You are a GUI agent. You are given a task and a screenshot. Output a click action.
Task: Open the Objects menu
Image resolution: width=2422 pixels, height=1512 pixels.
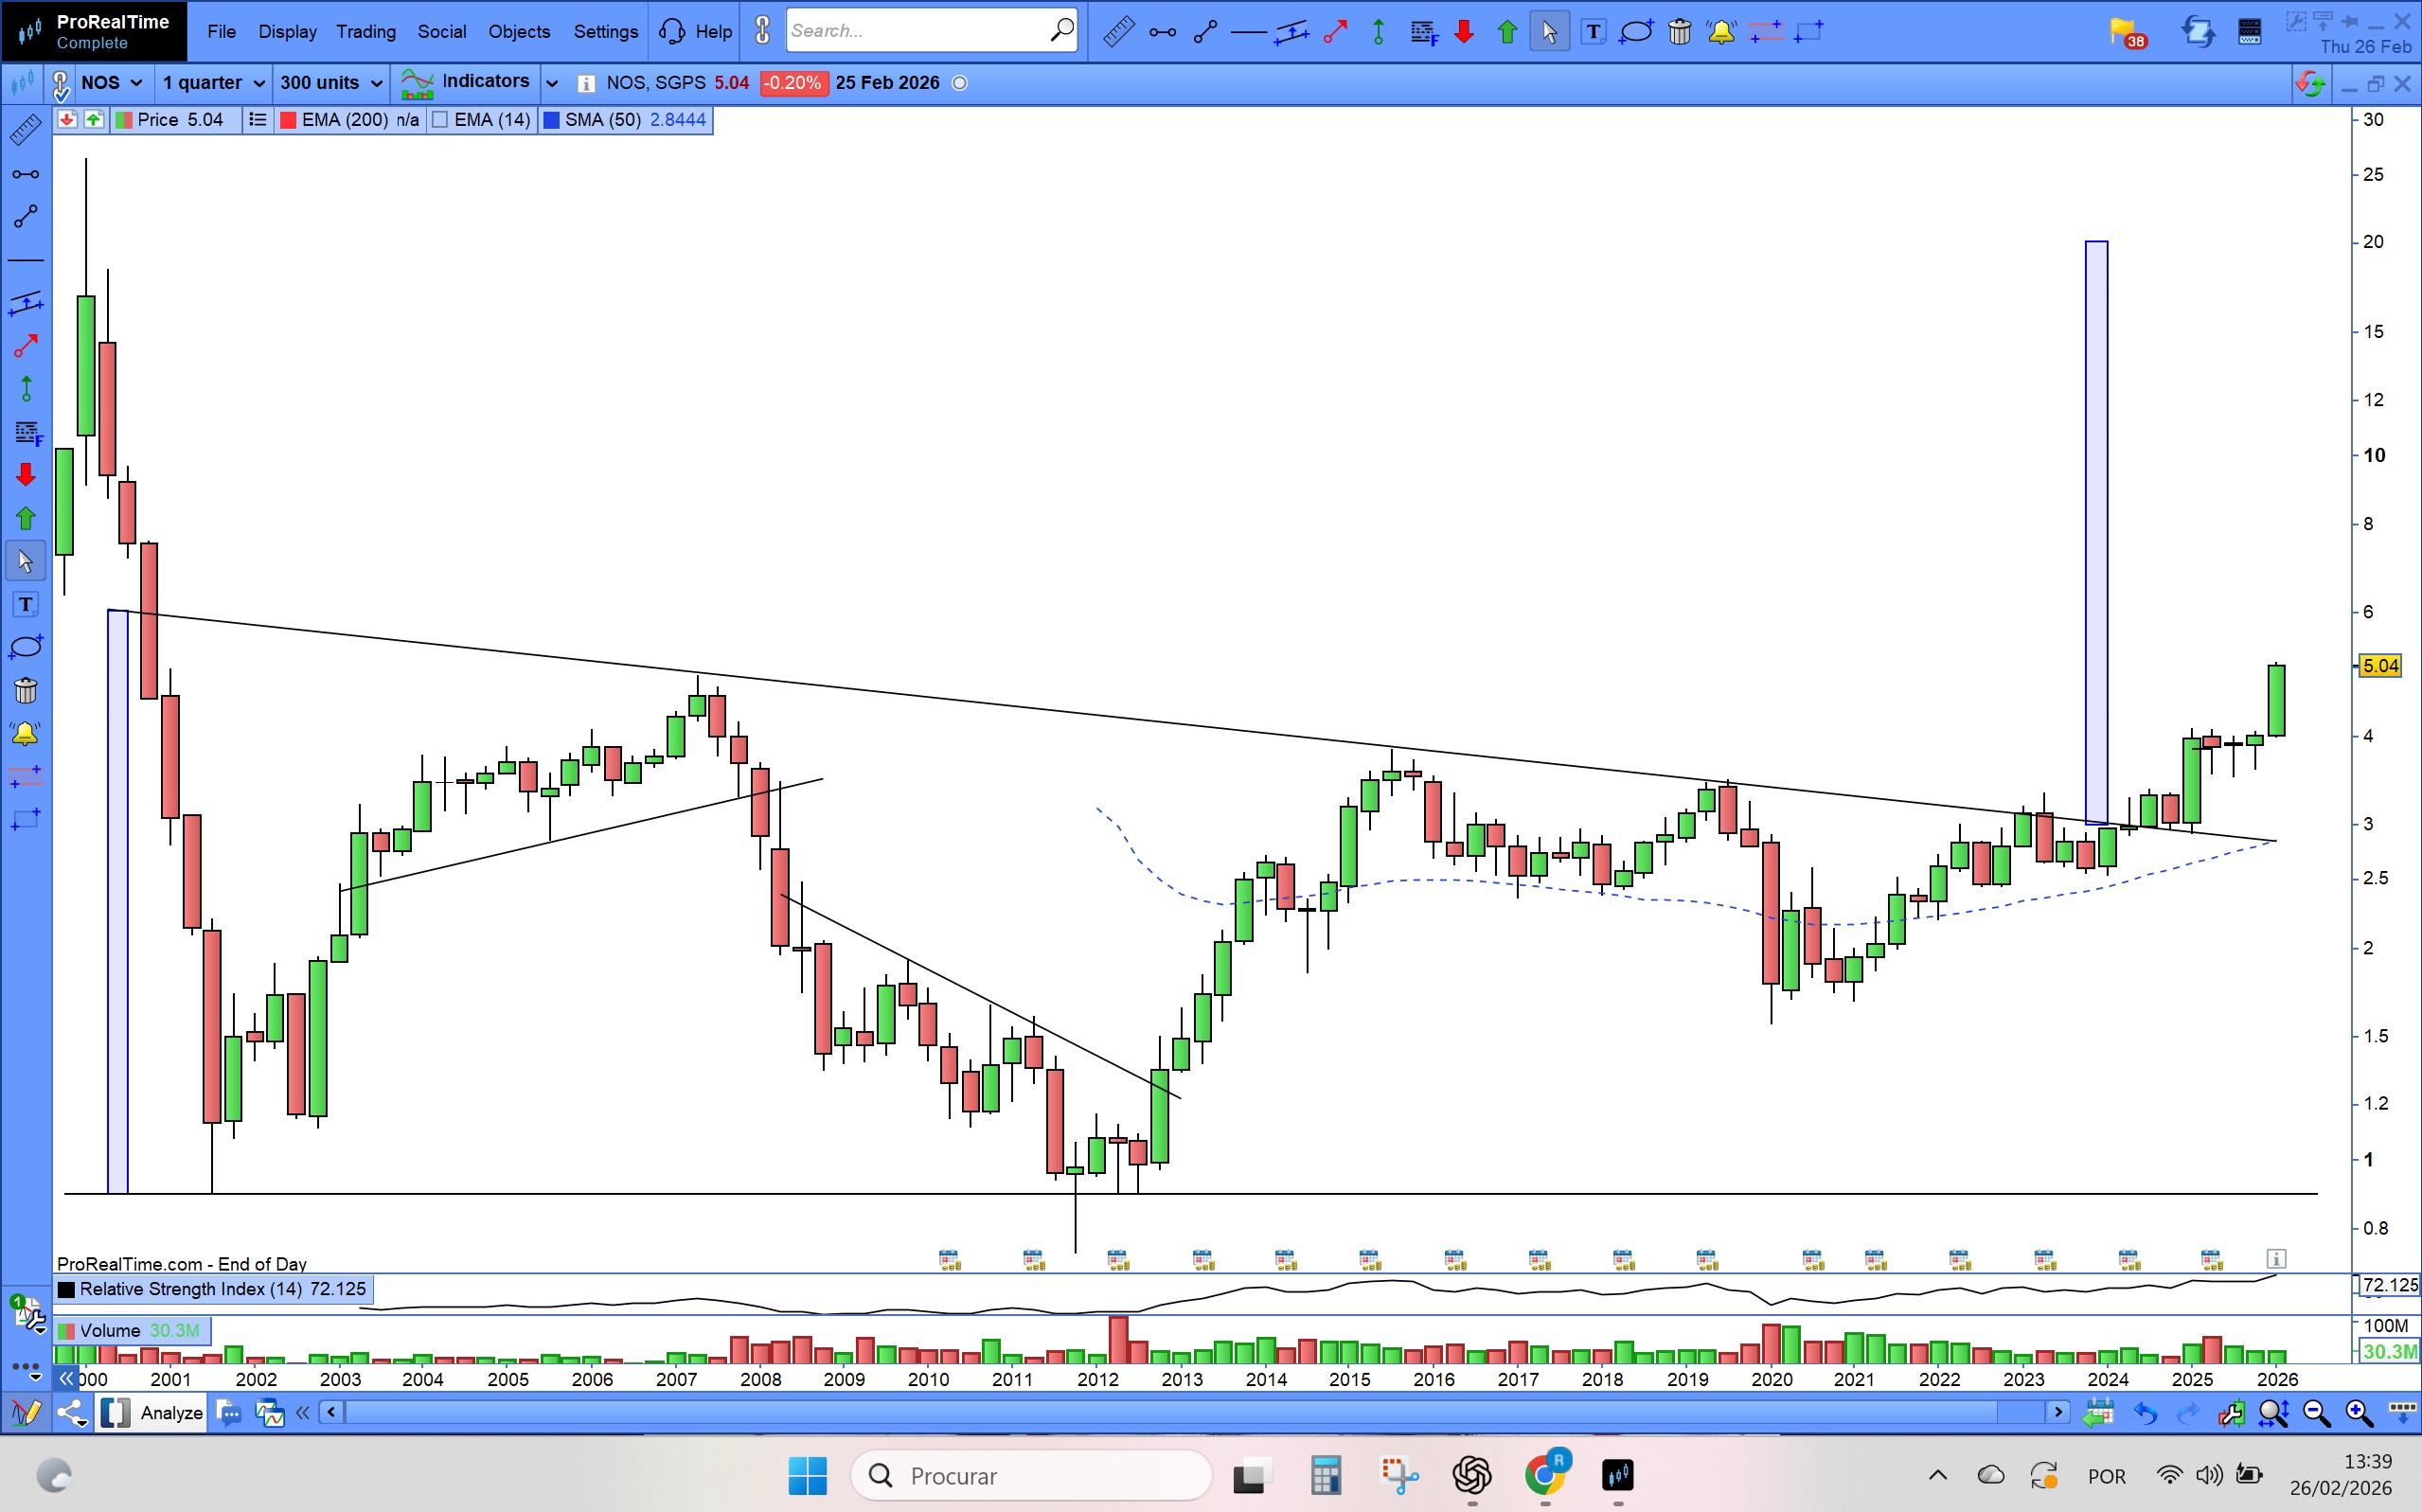coord(519,32)
